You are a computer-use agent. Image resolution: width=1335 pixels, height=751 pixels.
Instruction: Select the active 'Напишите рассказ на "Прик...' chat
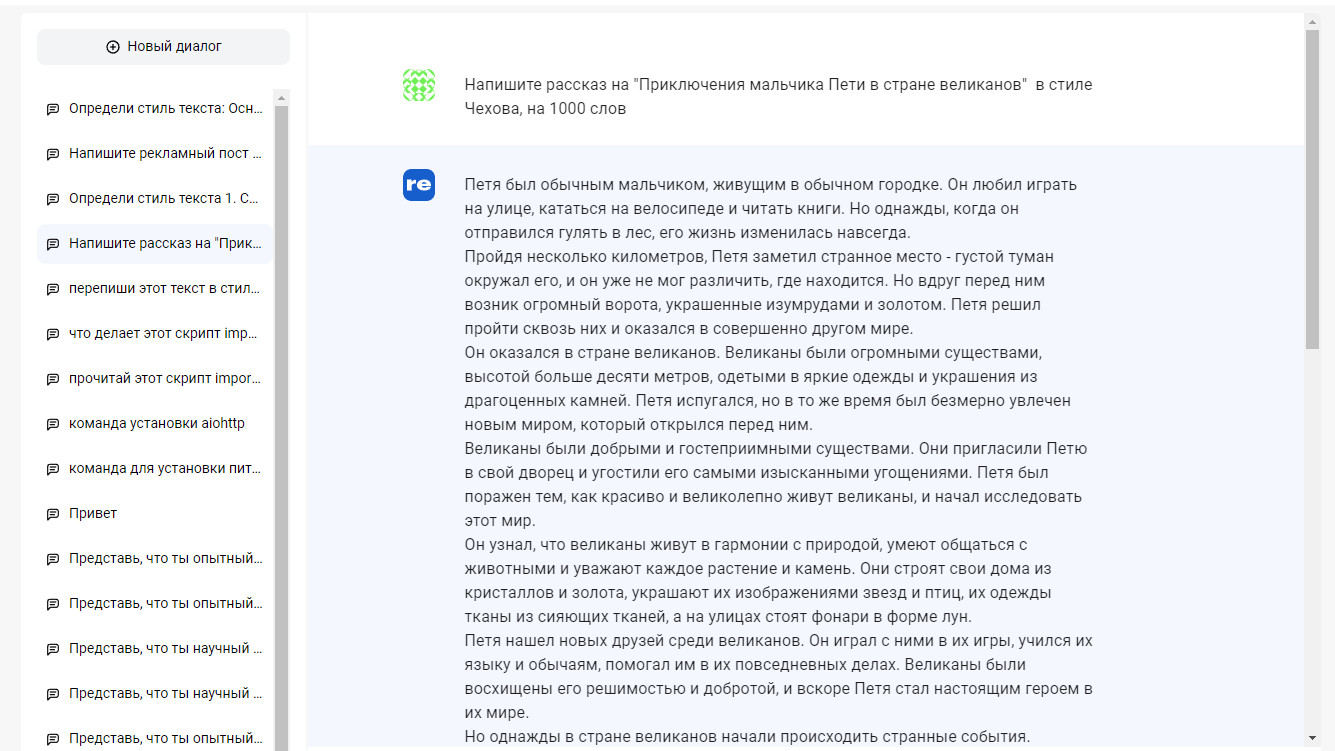[165, 244]
